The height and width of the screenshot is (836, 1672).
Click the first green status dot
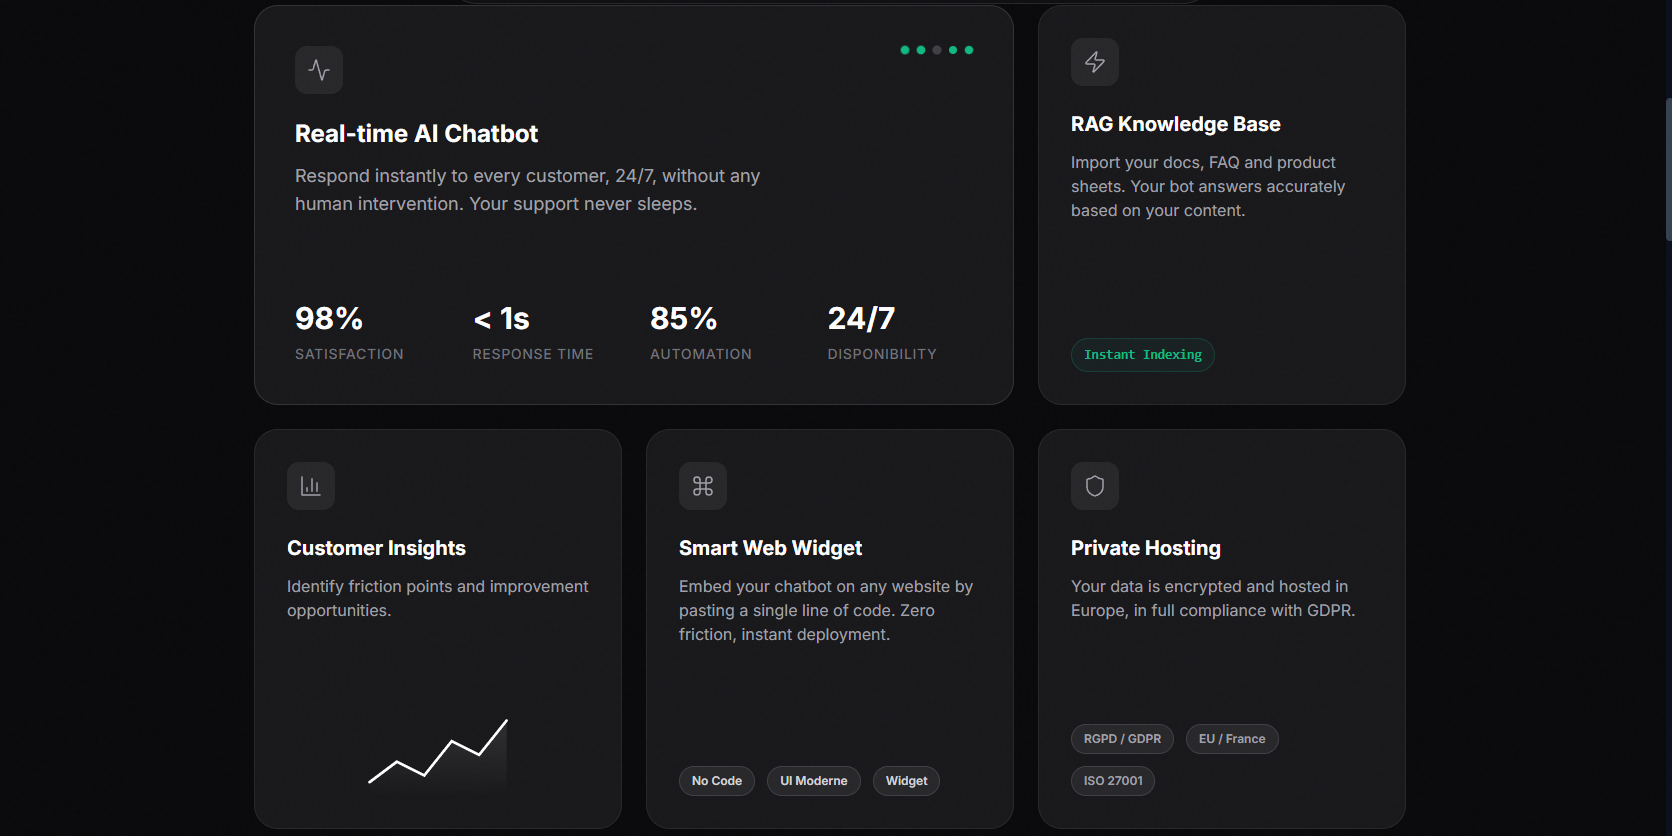point(905,49)
